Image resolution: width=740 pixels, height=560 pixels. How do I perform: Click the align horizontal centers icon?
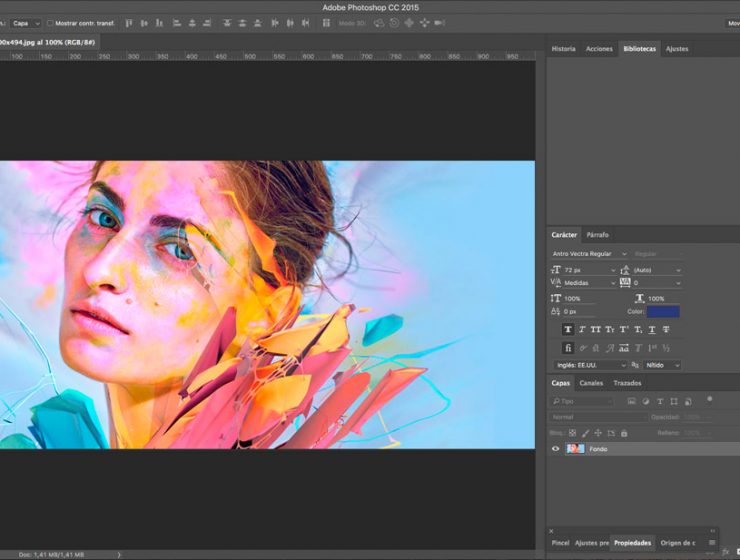(x=192, y=23)
